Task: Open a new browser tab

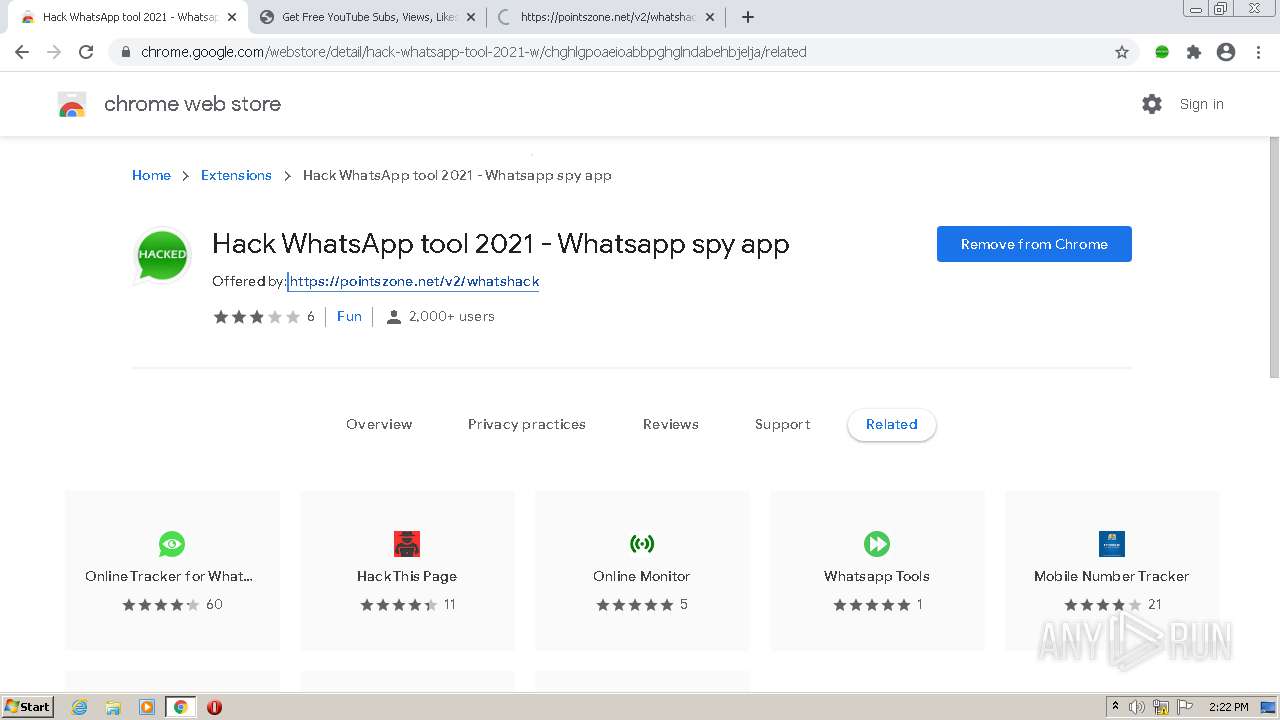Action: tap(748, 17)
